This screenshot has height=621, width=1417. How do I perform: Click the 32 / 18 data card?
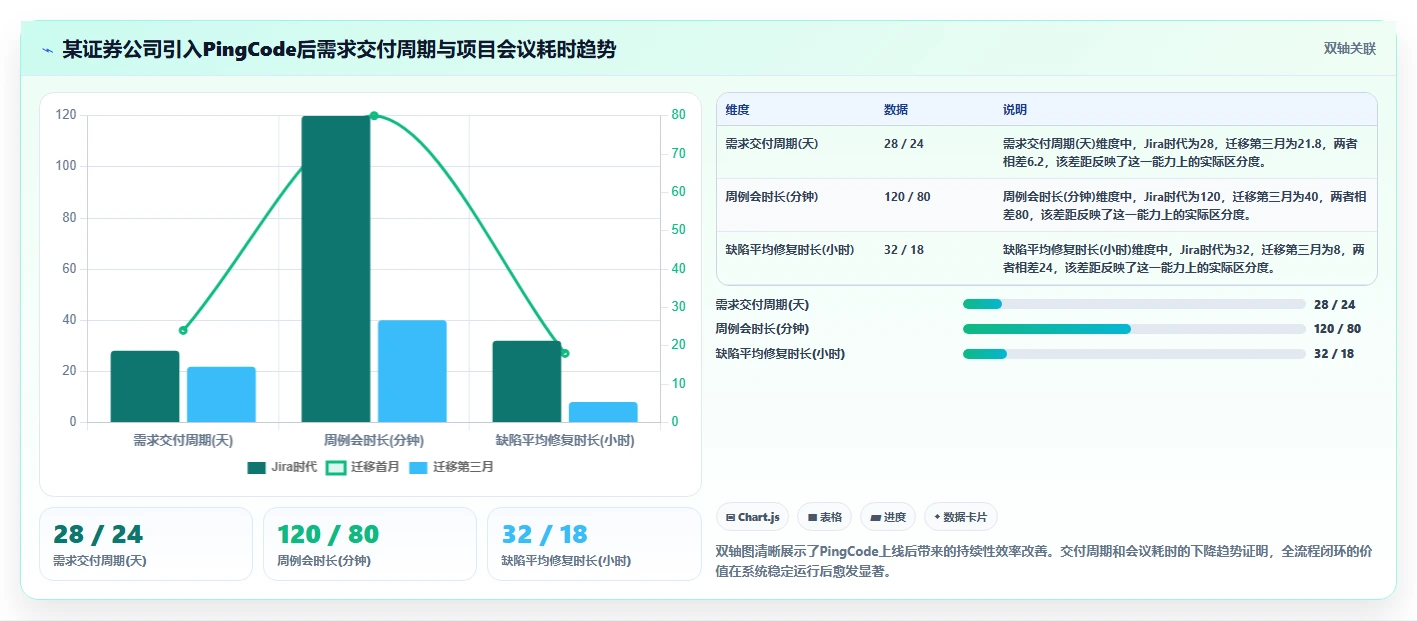coord(594,544)
